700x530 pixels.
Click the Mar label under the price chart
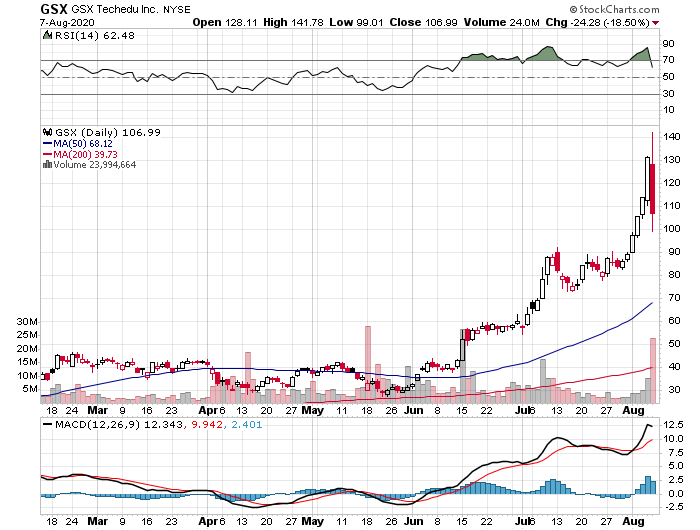point(97,410)
